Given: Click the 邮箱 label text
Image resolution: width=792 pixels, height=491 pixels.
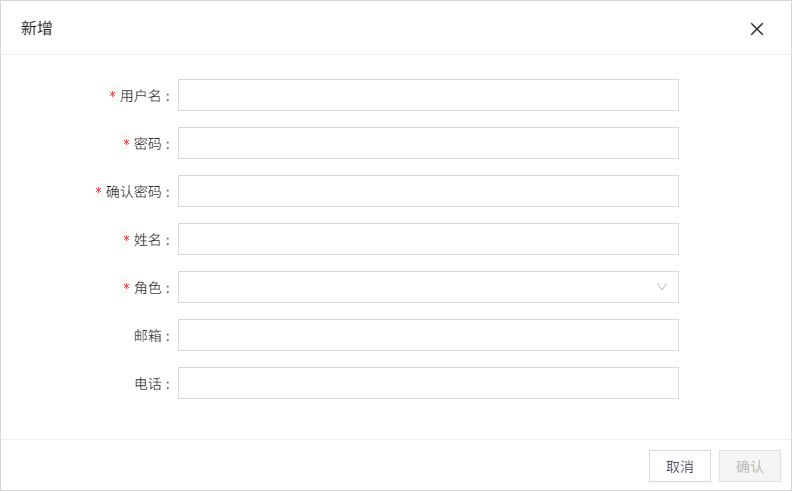Looking at the screenshot, I should click(x=148, y=336).
